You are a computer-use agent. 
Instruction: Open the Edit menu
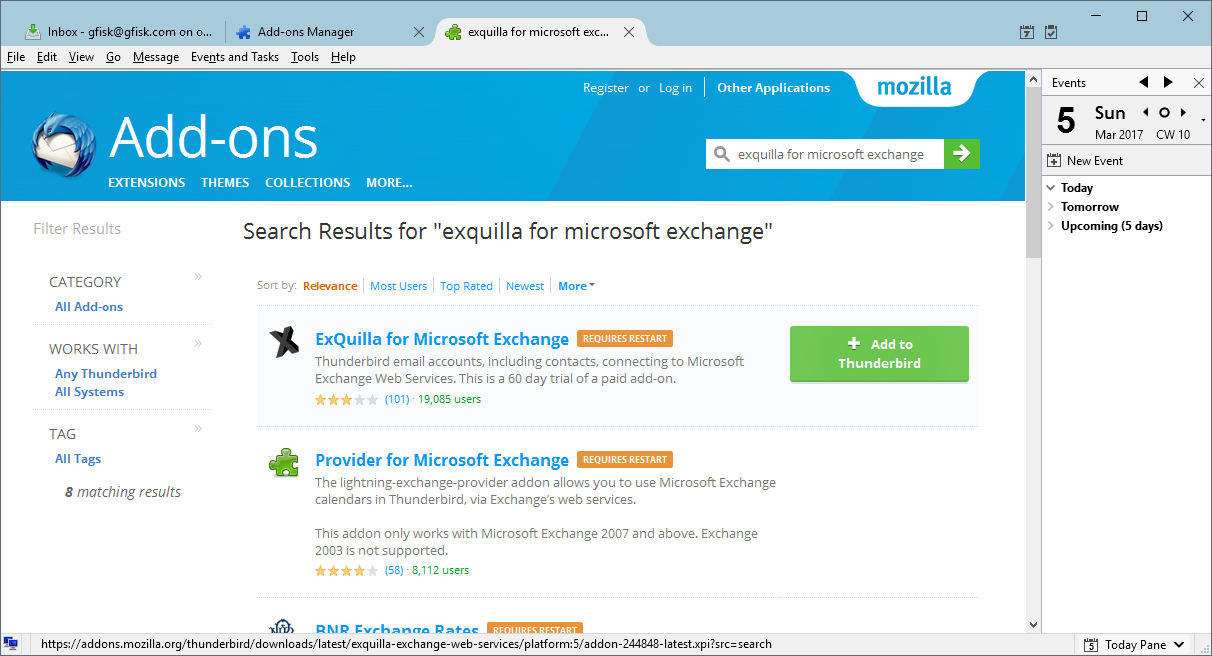(x=47, y=57)
